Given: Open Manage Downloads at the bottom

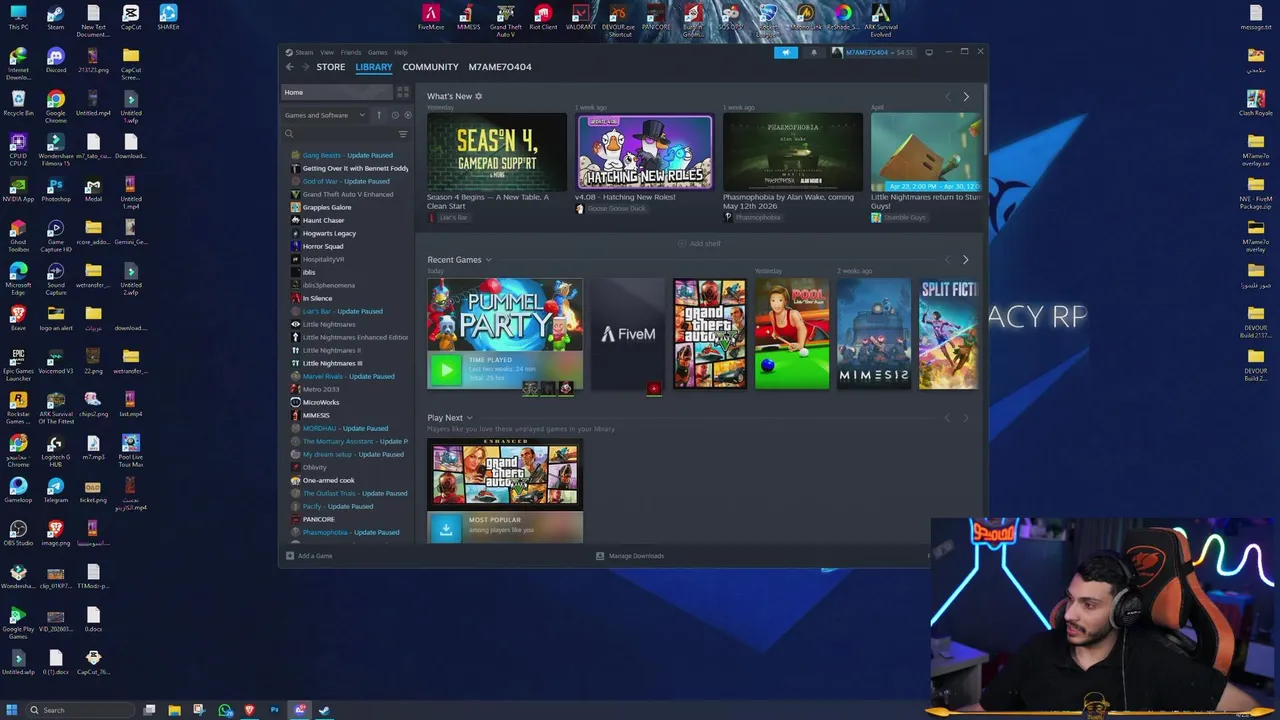Looking at the screenshot, I should 630,556.
